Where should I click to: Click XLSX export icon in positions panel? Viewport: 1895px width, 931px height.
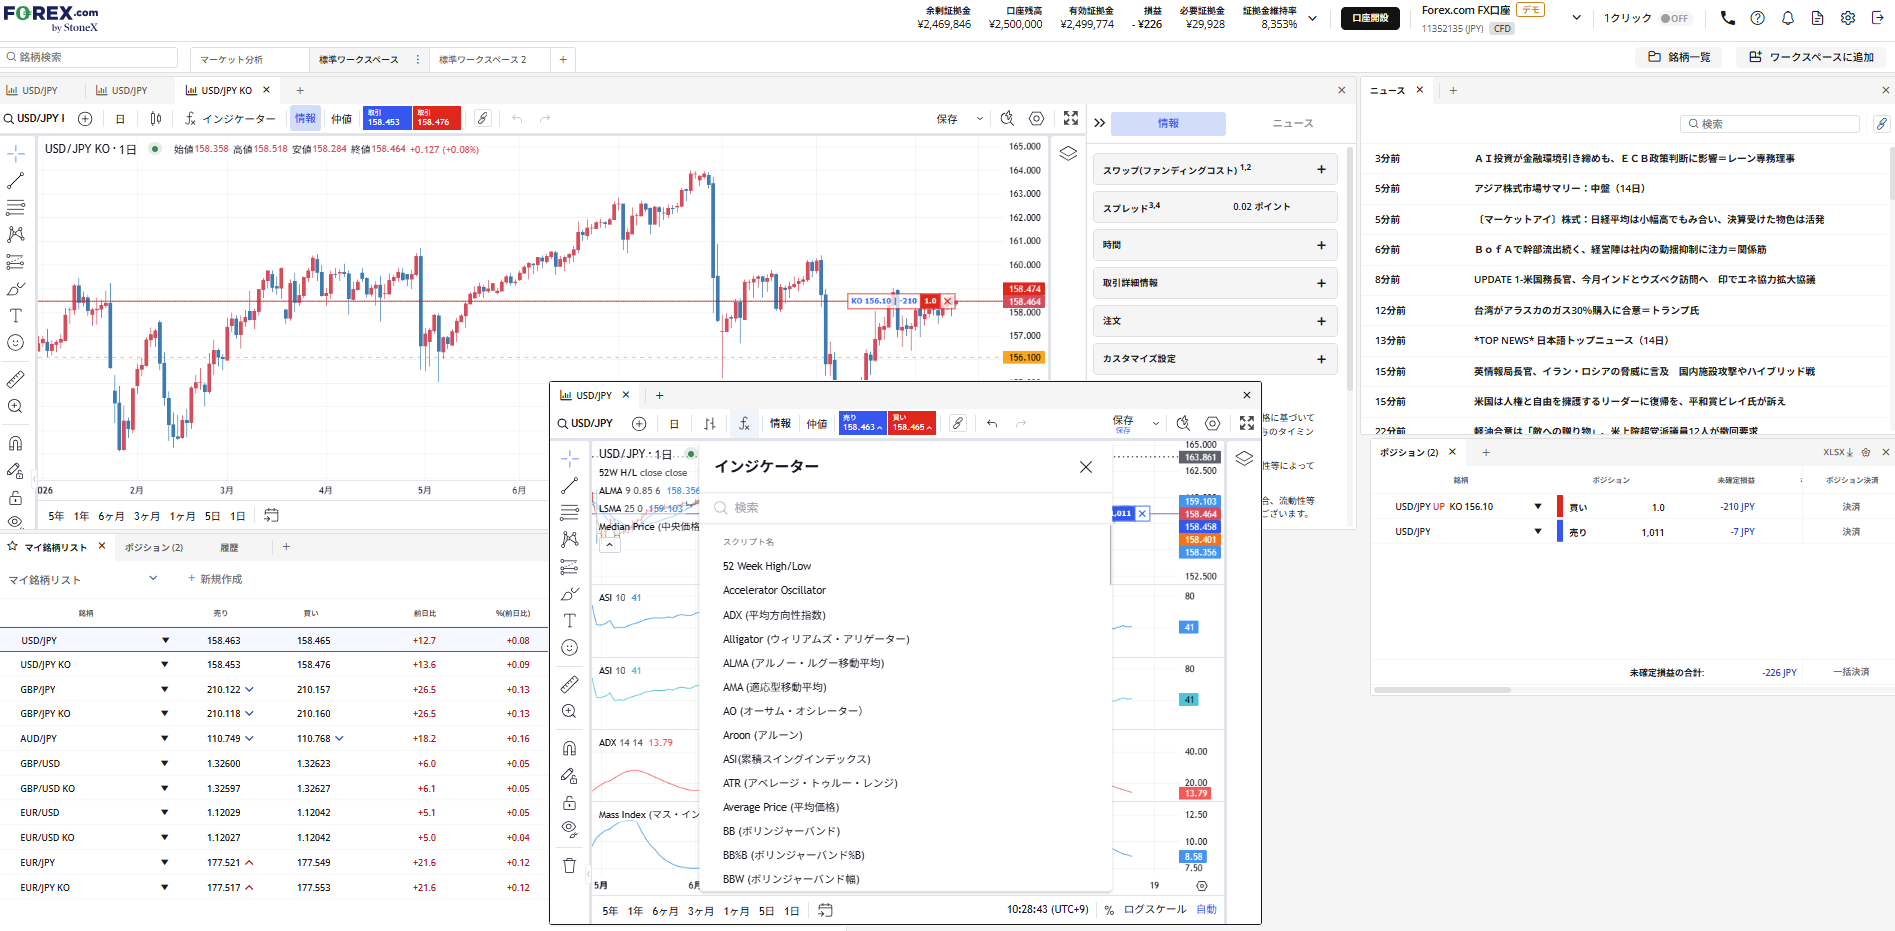tap(1838, 452)
